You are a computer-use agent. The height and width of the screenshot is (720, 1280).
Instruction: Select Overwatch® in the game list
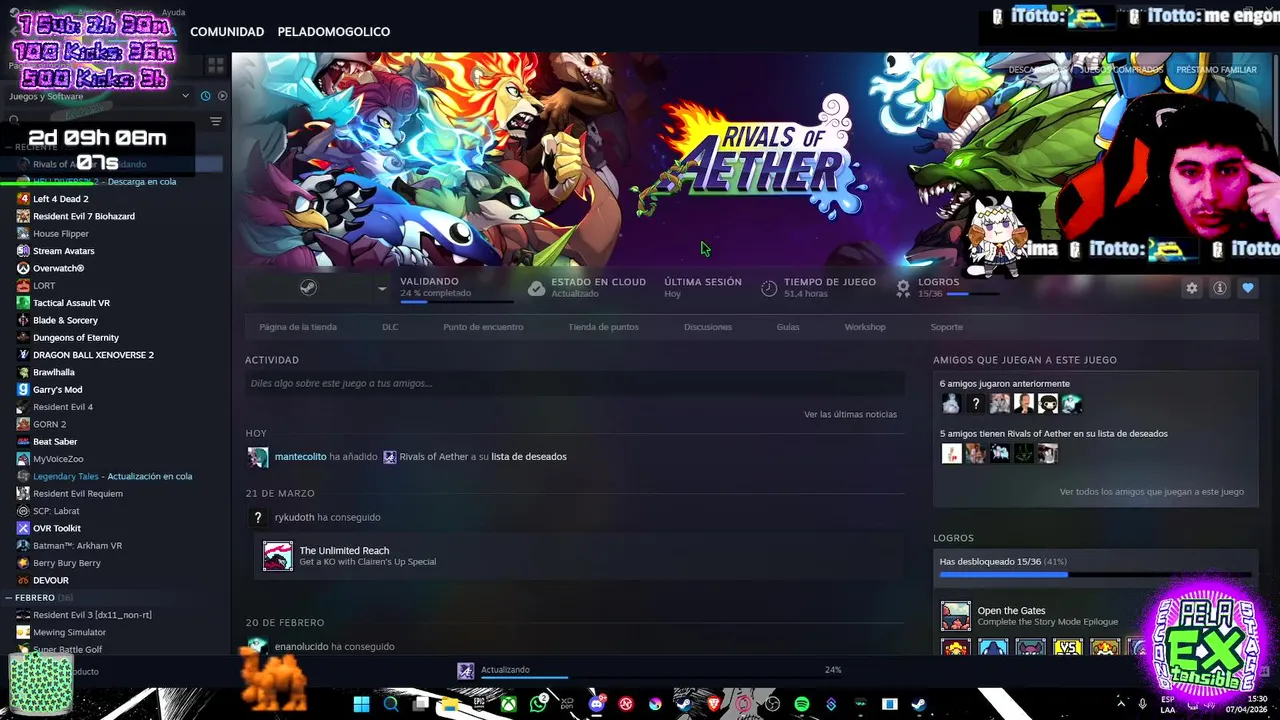coord(58,268)
